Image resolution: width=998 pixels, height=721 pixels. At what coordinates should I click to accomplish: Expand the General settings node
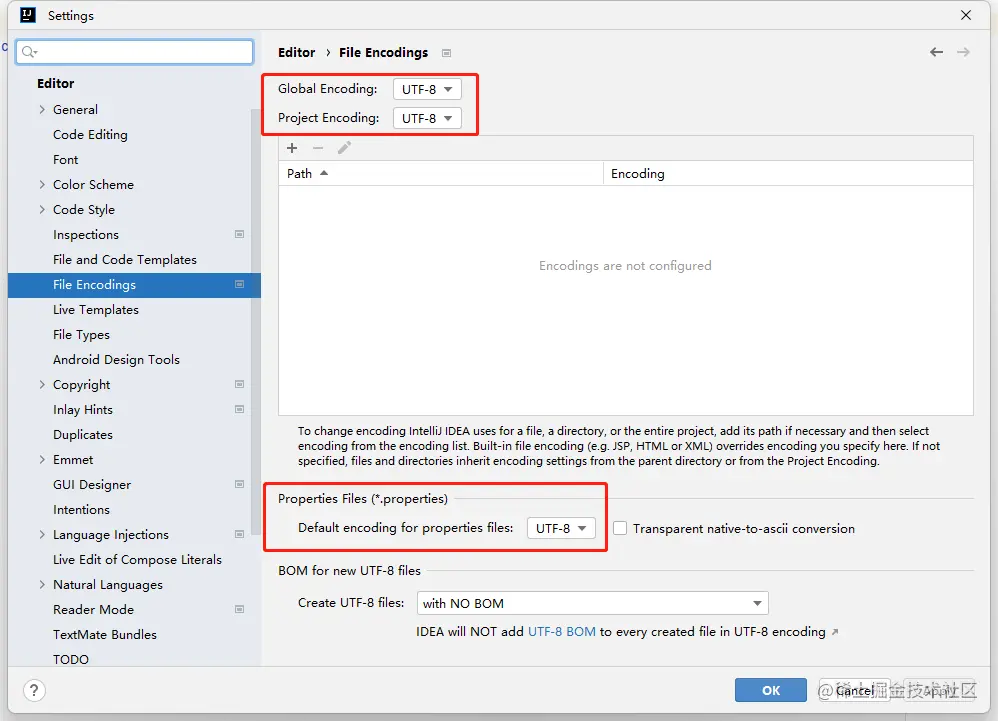coord(42,109)
